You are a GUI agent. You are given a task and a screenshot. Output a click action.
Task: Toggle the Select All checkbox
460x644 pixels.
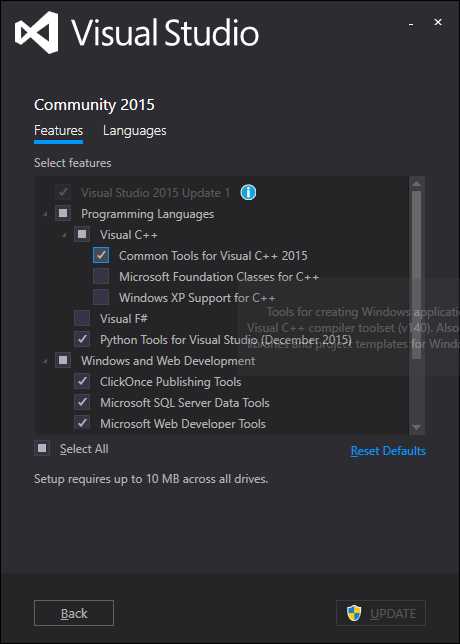[42, 448]
